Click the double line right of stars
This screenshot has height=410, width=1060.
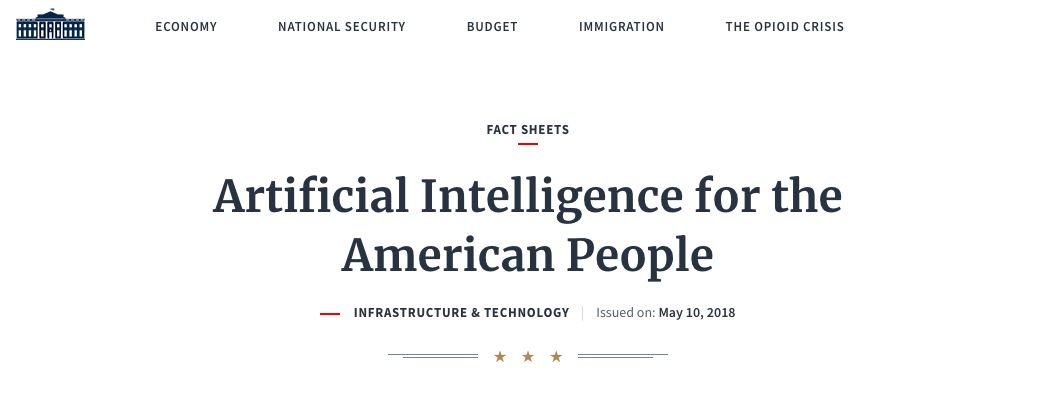coord(622,356)
